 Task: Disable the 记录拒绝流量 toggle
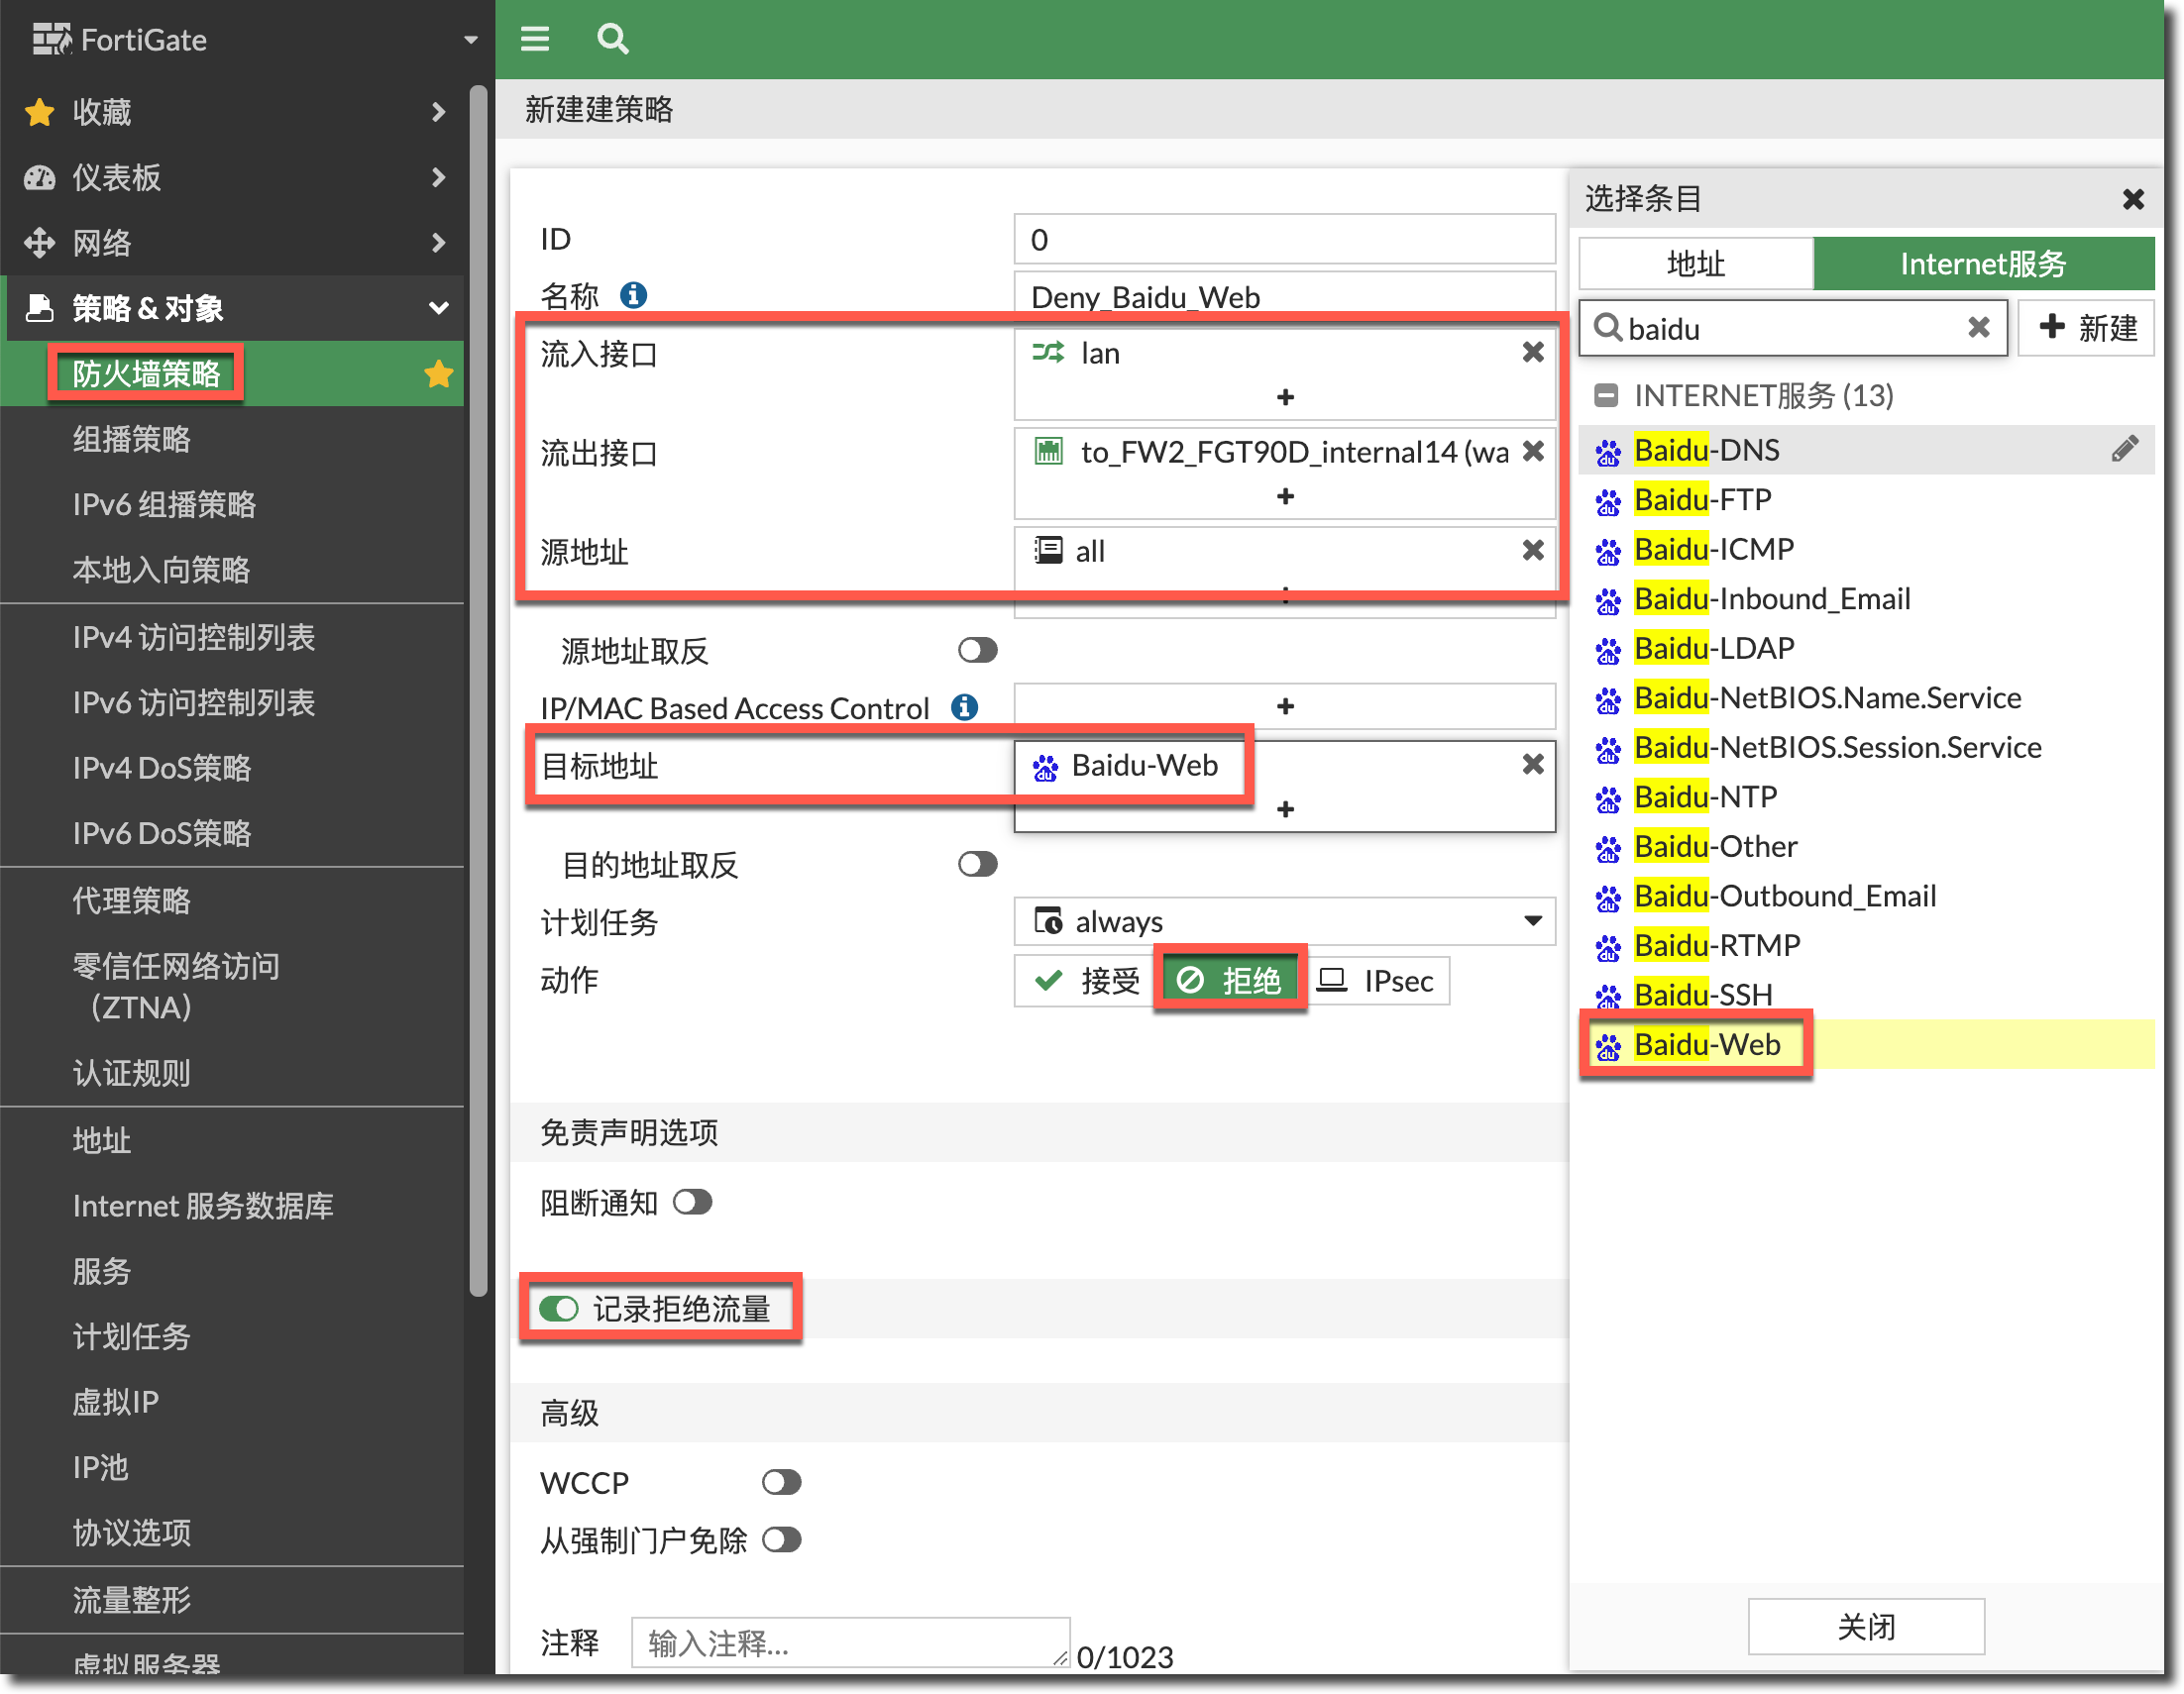point(559,1308)
